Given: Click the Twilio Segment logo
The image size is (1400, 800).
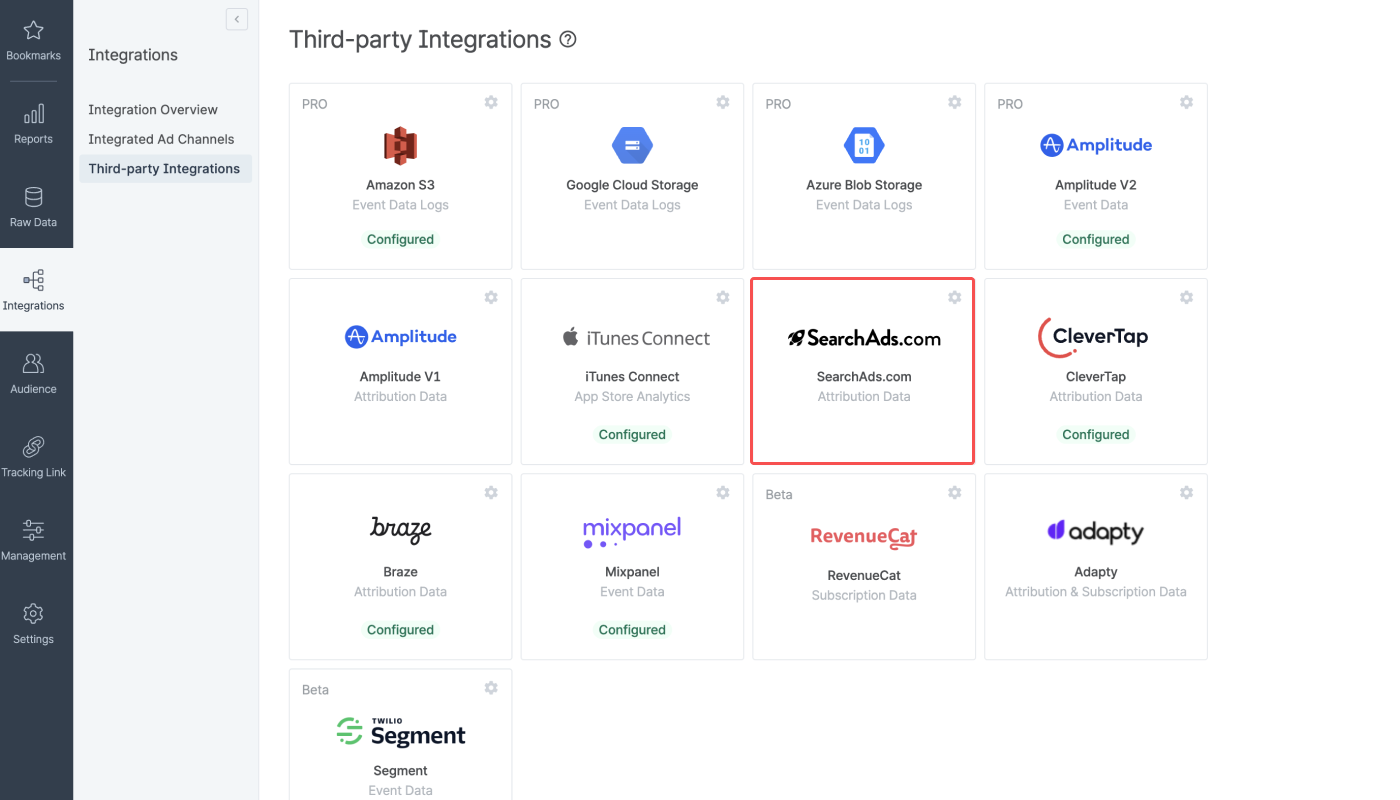Looking at the screenshot, I should click(x=401, y=732).
